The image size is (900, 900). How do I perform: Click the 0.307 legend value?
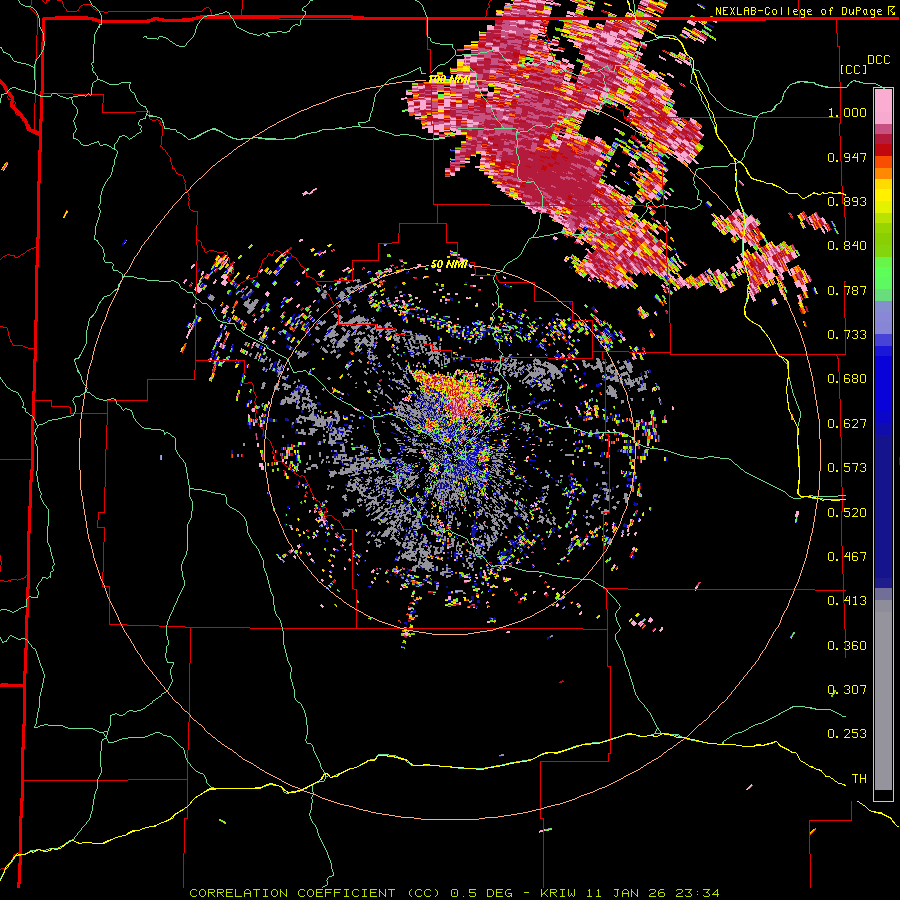[x=847, y=690]
